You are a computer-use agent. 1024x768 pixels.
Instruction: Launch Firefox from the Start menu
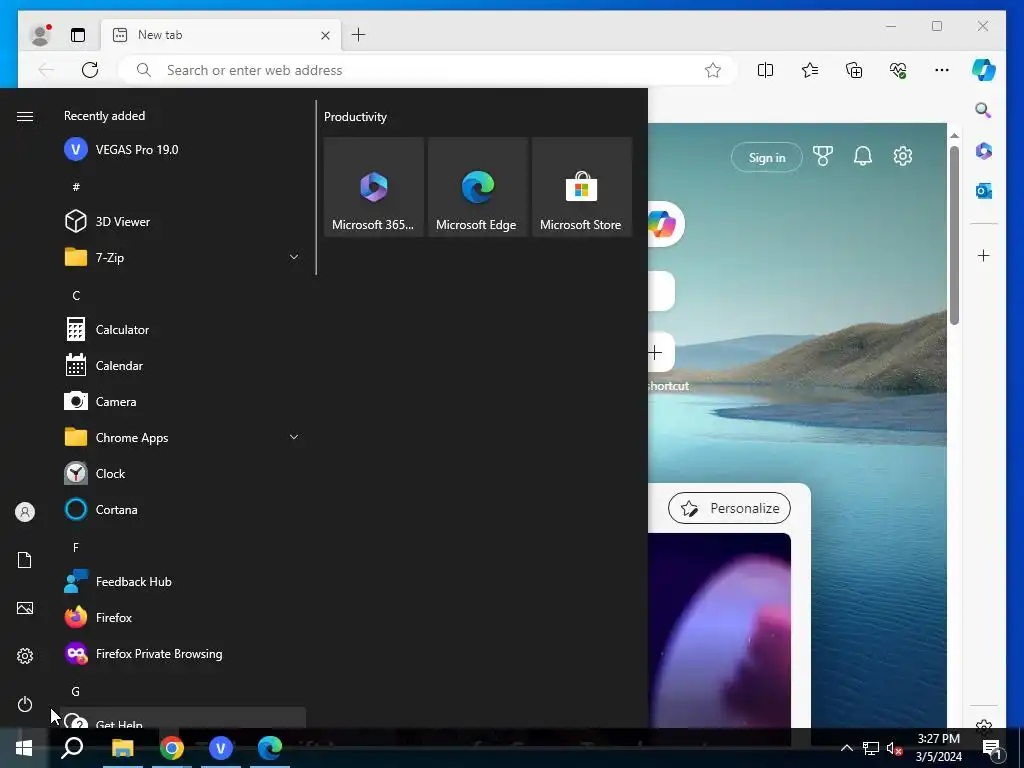click(183, 616)
